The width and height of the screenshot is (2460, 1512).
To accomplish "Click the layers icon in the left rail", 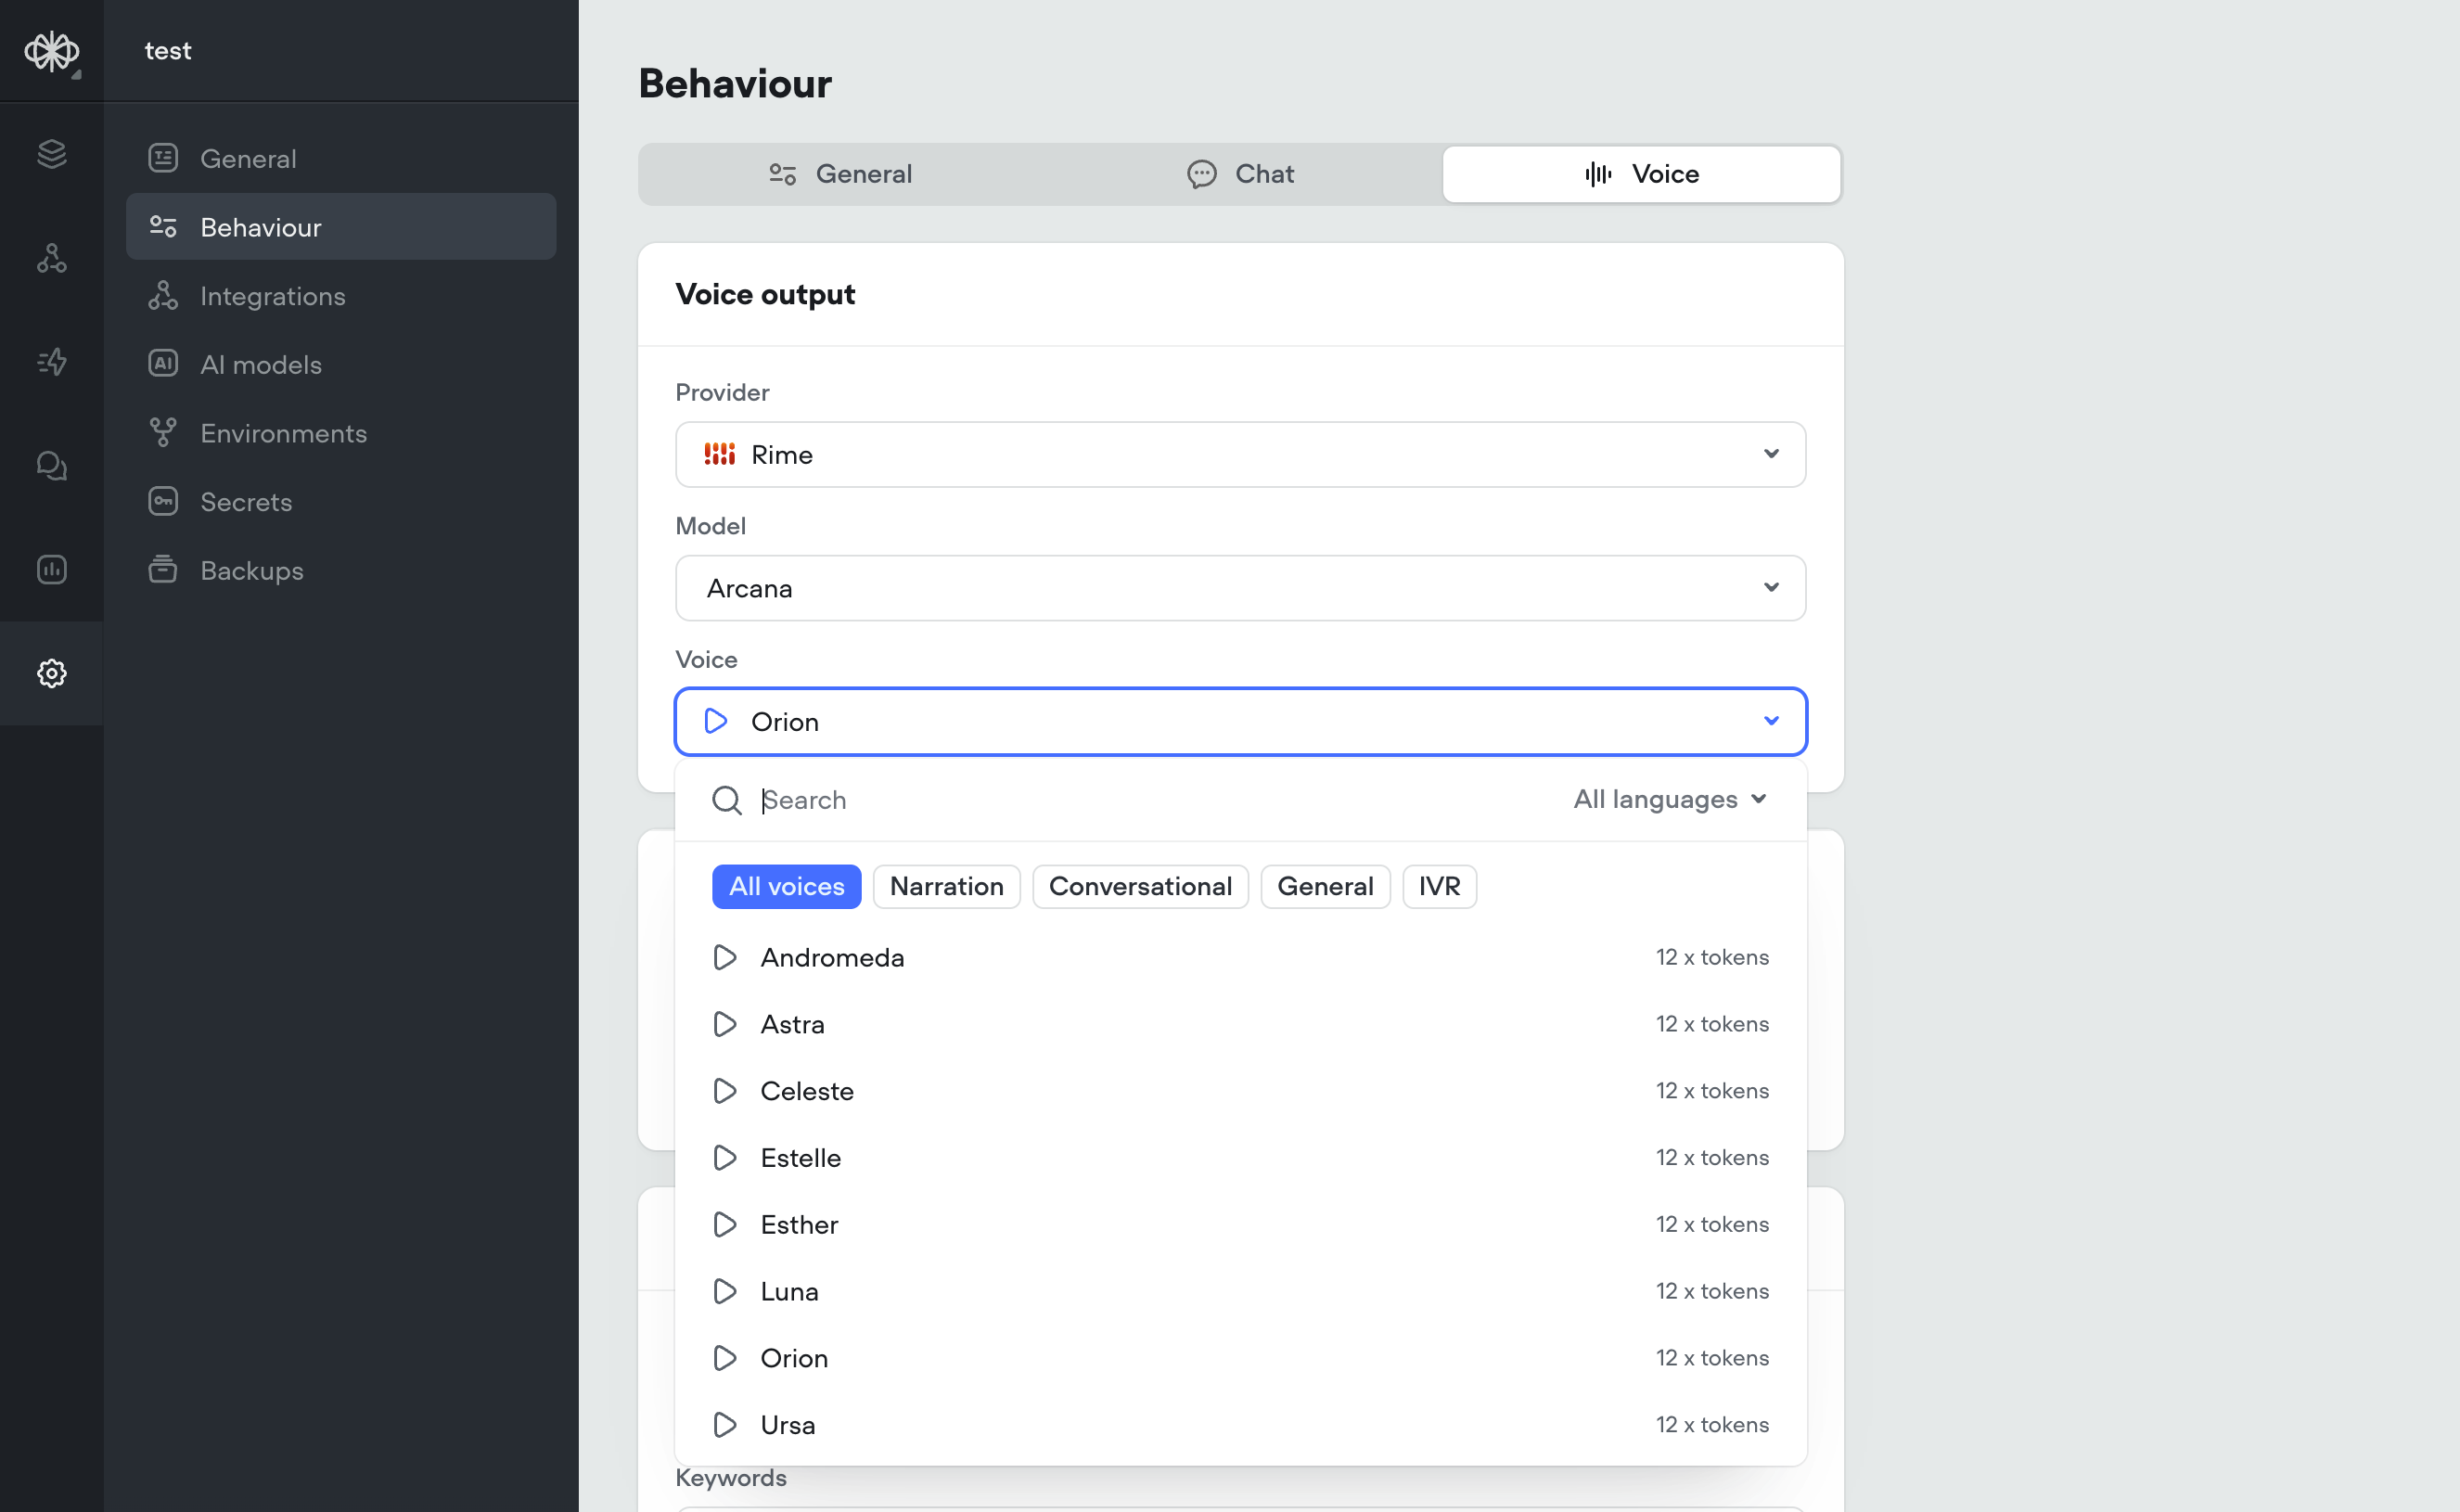I will point(52,154).
